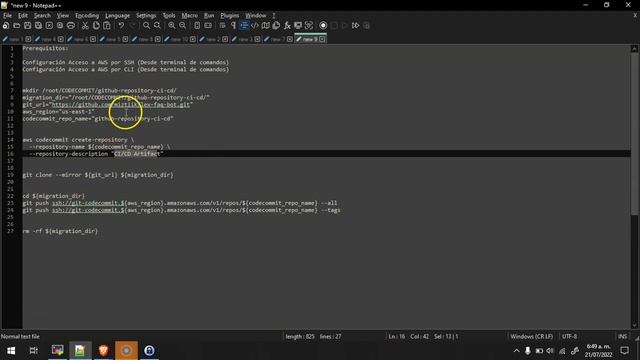Click the ssh git-codecommit link on line 23
The image size is (640, 360).
tap(88, 203)
